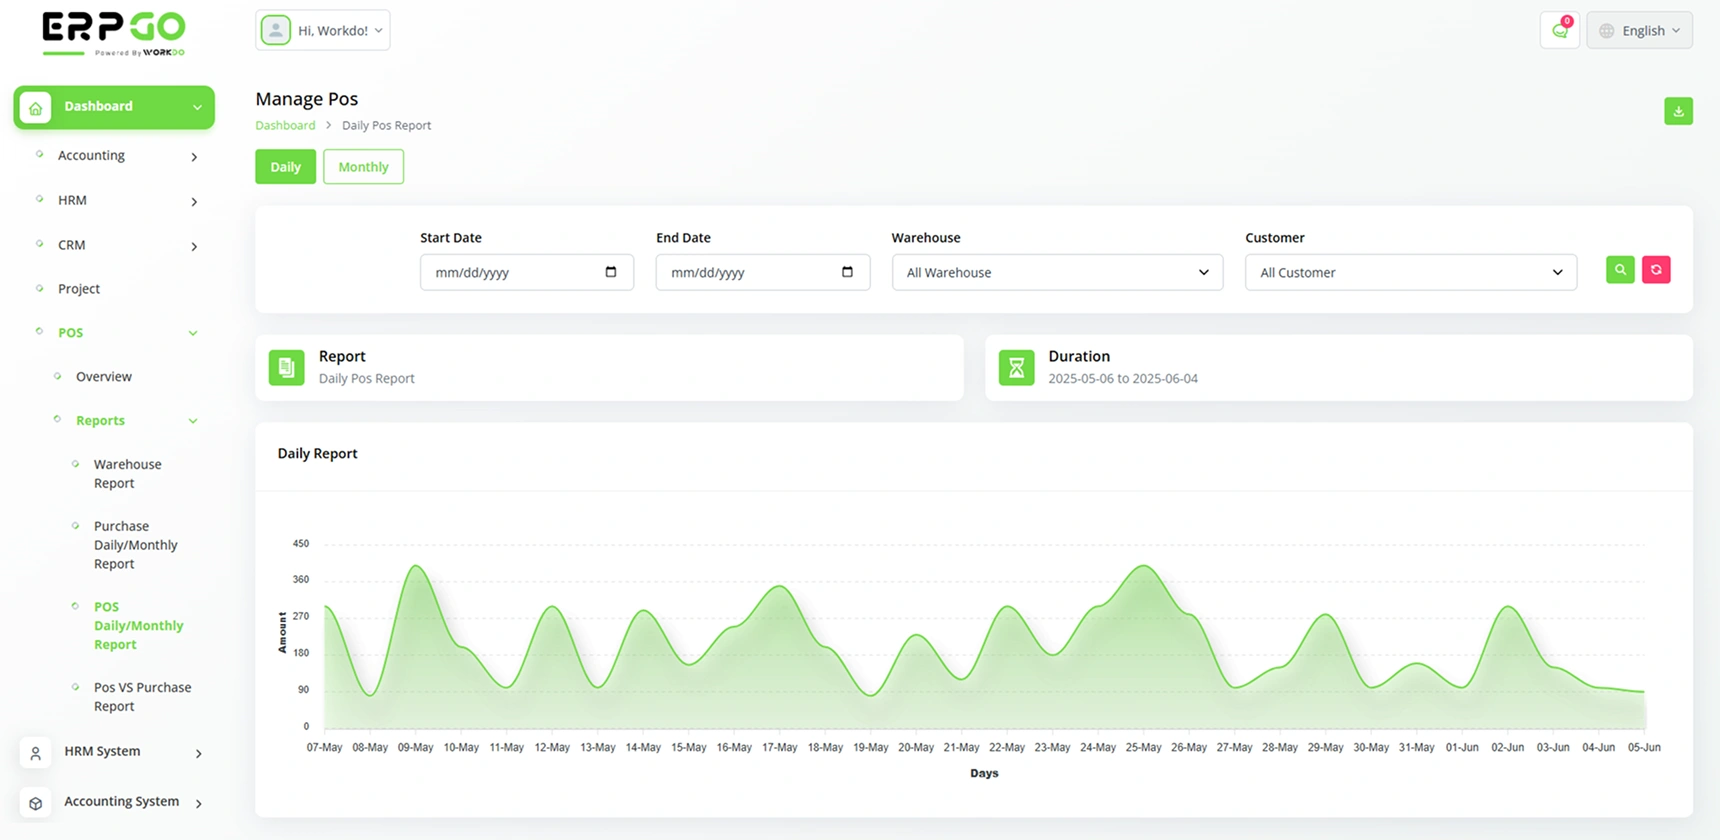Image resolution: width=1720 pixels, height=840 pixels.
Task: Click the Accounting System box icon
Action: tap(35, 802)
